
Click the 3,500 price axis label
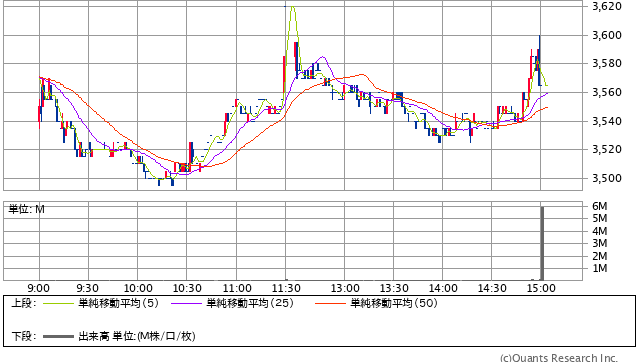coord(607,178)
